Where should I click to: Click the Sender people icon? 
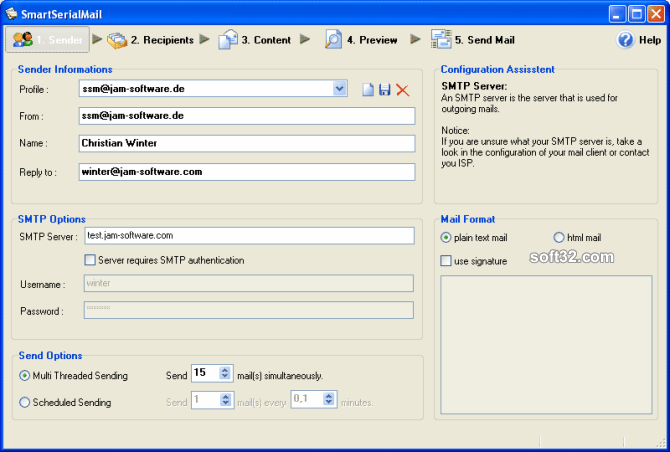[23, 40]
